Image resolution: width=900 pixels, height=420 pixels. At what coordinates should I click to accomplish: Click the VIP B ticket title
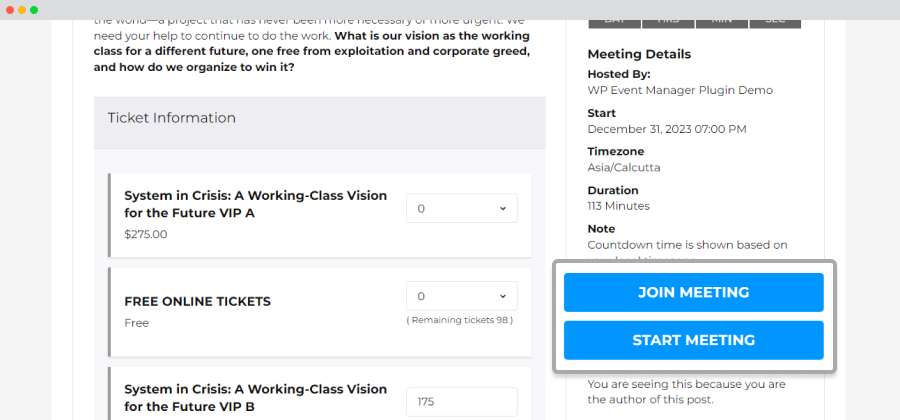[x=256, y=398]
